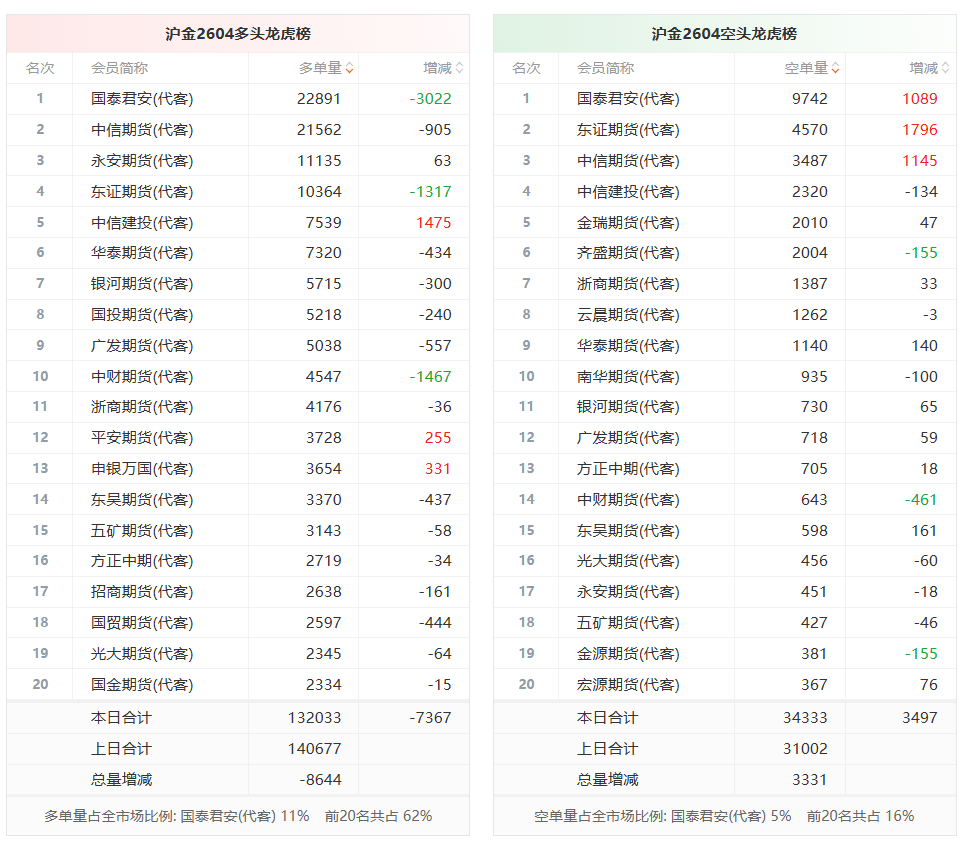
Task: Click the total change -8644
Action: (x=321, y=780)
